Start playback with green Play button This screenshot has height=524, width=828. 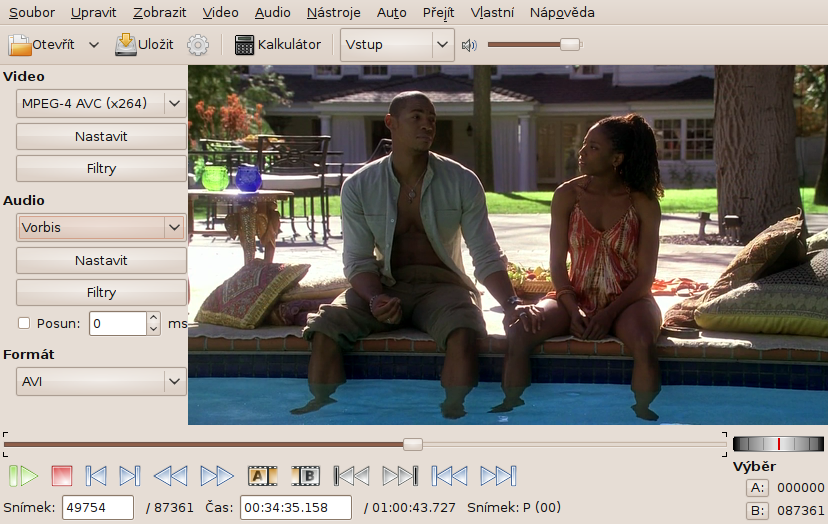24,476
